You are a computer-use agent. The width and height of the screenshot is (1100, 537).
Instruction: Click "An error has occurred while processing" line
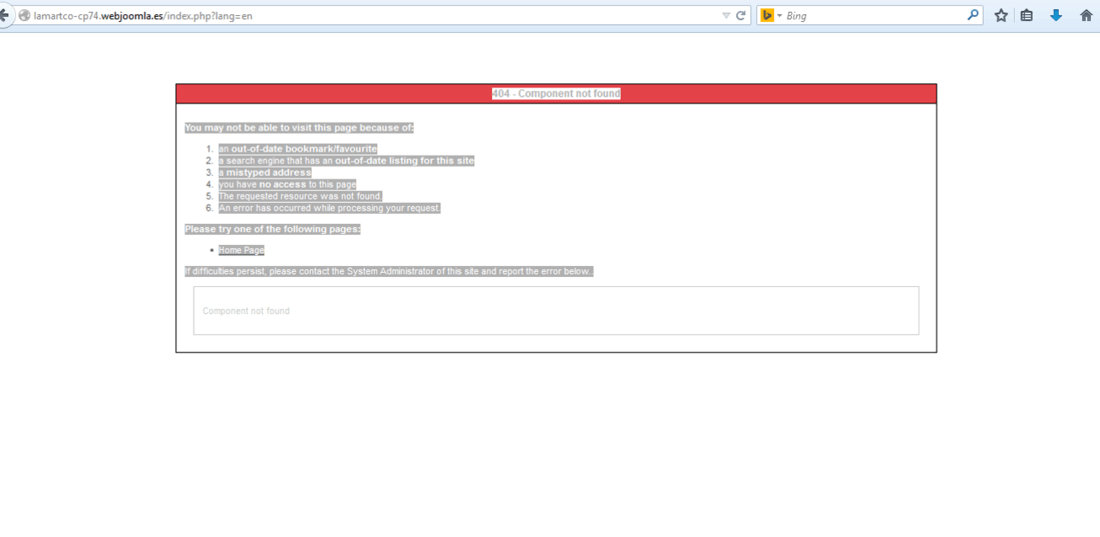coord(330,208)
